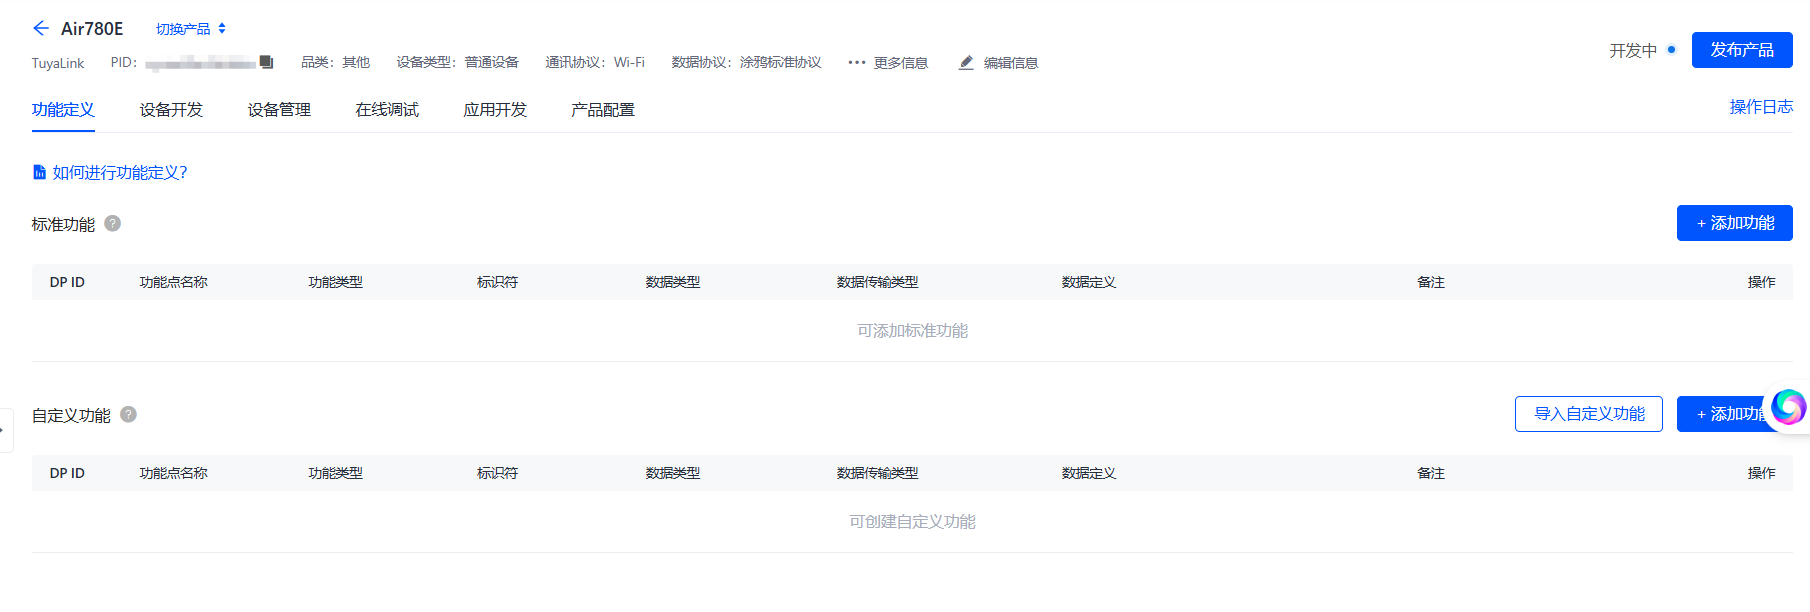This screenshot has width=1810, height=612.
Task: Click 功能点名称 header in 标准功能 table
Action: point(174,282)
